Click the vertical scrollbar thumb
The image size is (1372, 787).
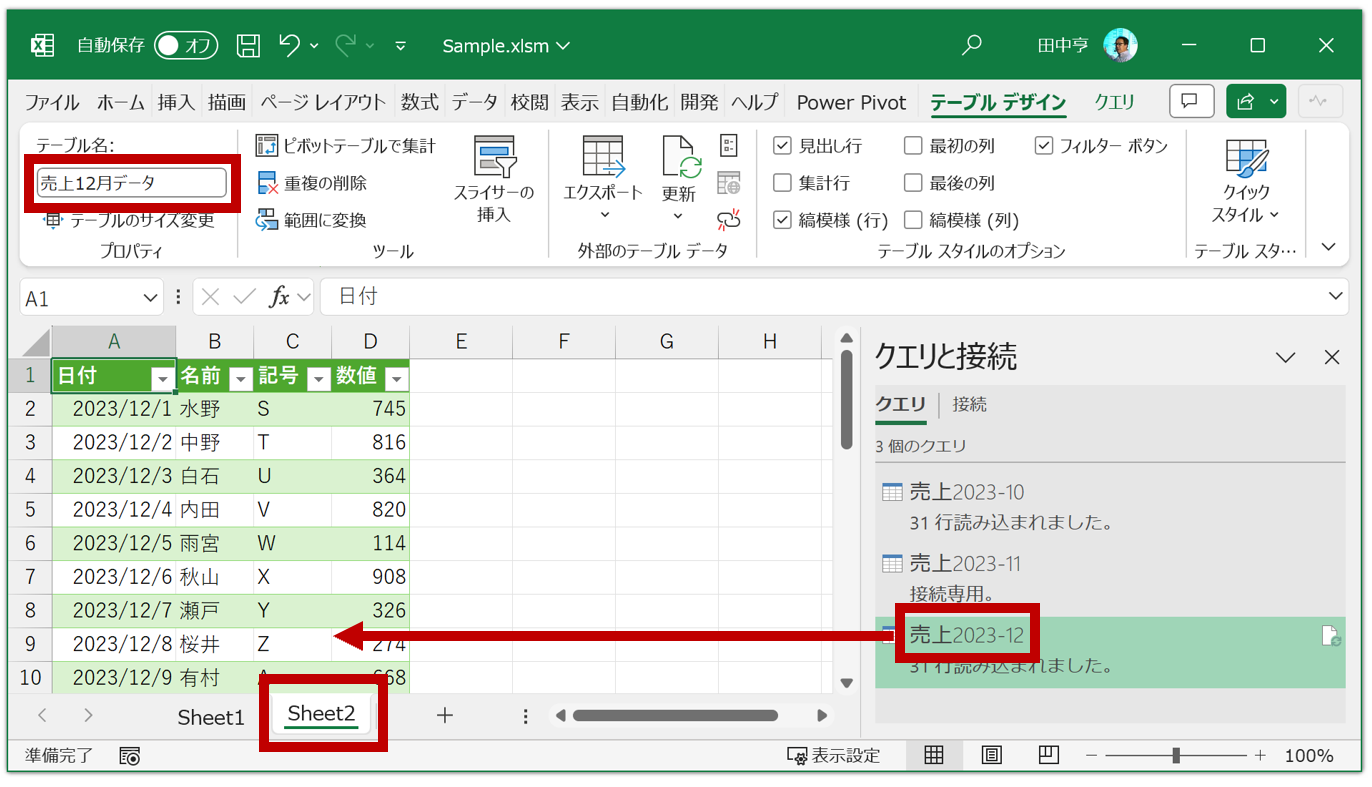(847, 399)
